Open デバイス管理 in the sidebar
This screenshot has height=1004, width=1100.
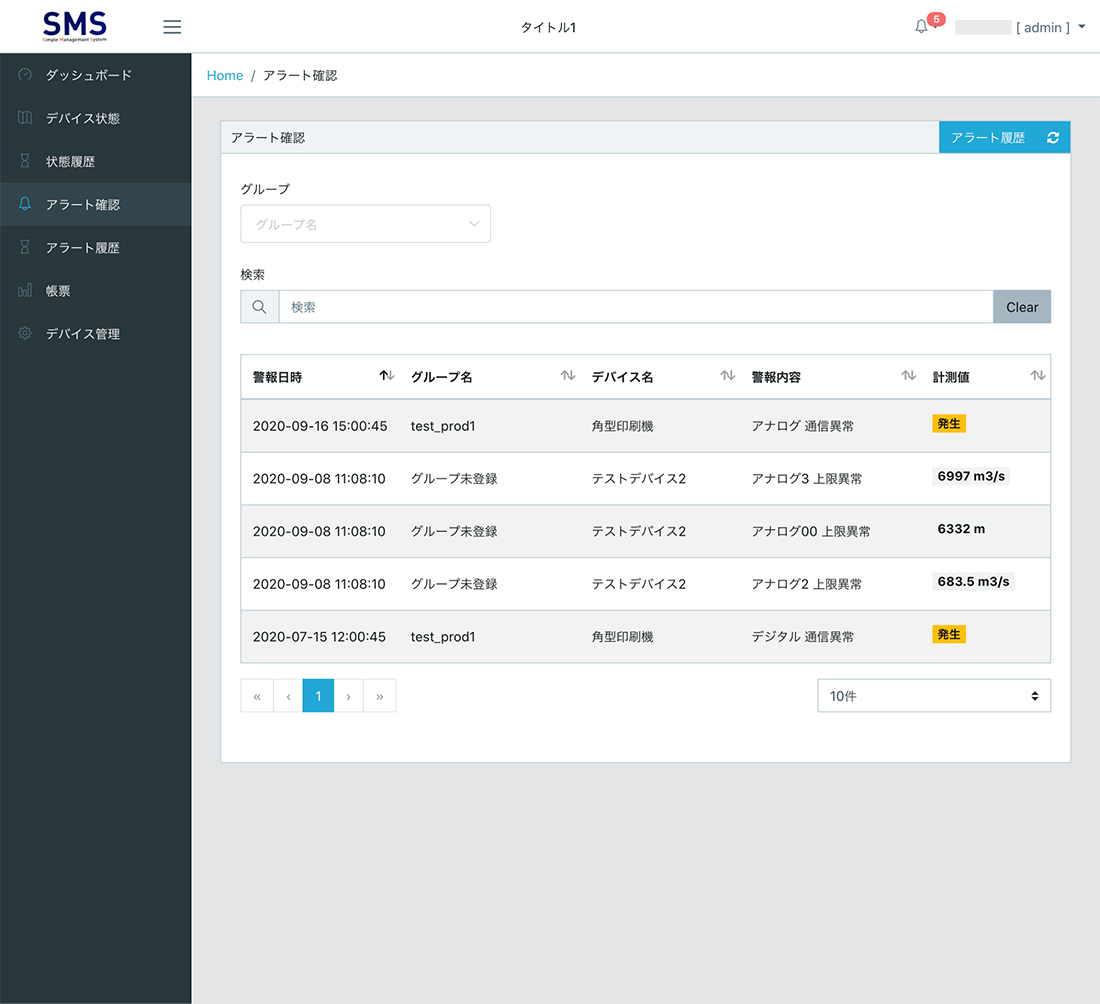point(95,333)
